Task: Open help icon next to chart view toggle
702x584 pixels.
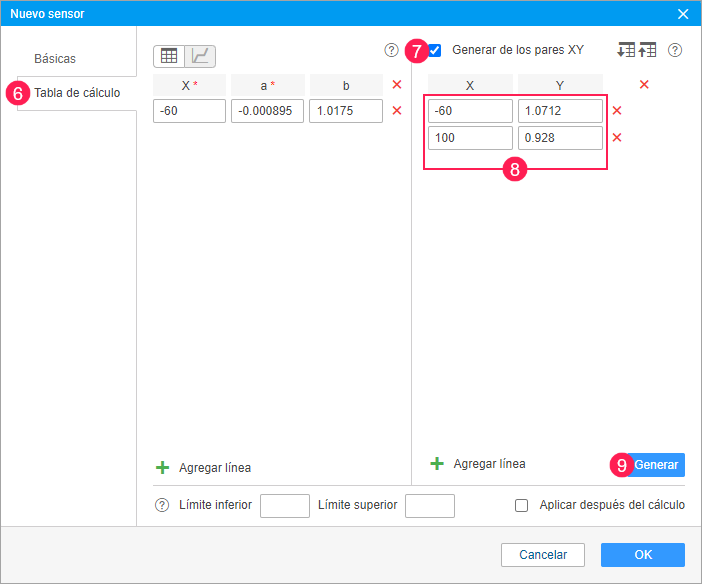Action: (x=391, y=50)
